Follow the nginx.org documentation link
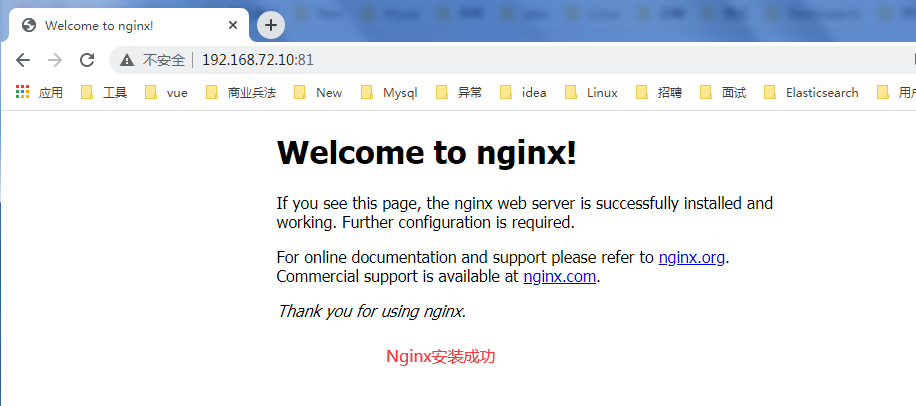Screen dimensions: 916x406 pyautogui.click(x=692, y=258)
